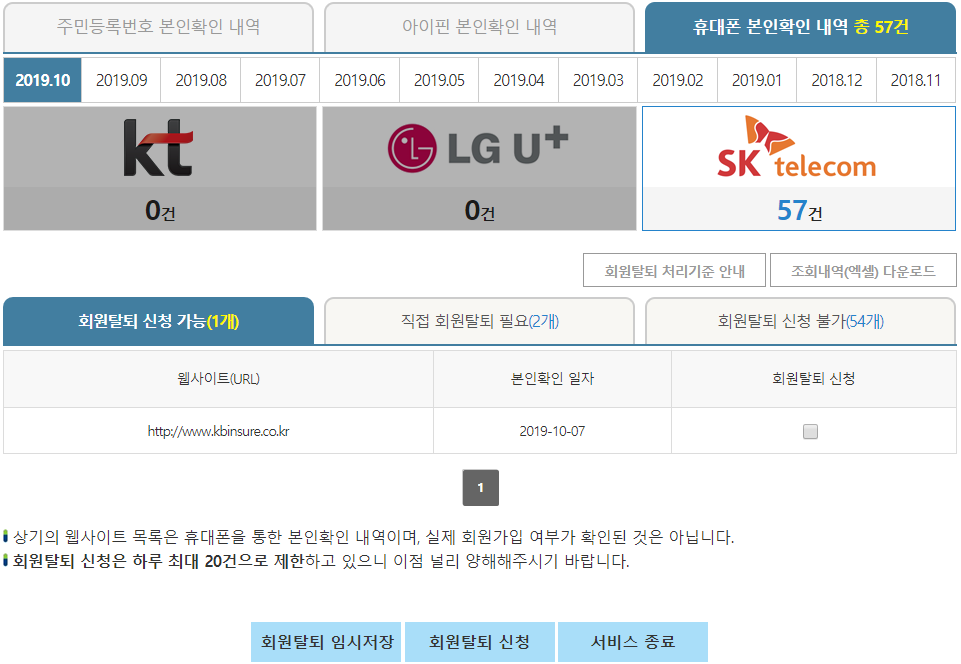The width and height of the screenshot is (961, 664).
Task: Select the 2019.07 month tab
Action: 280,80
